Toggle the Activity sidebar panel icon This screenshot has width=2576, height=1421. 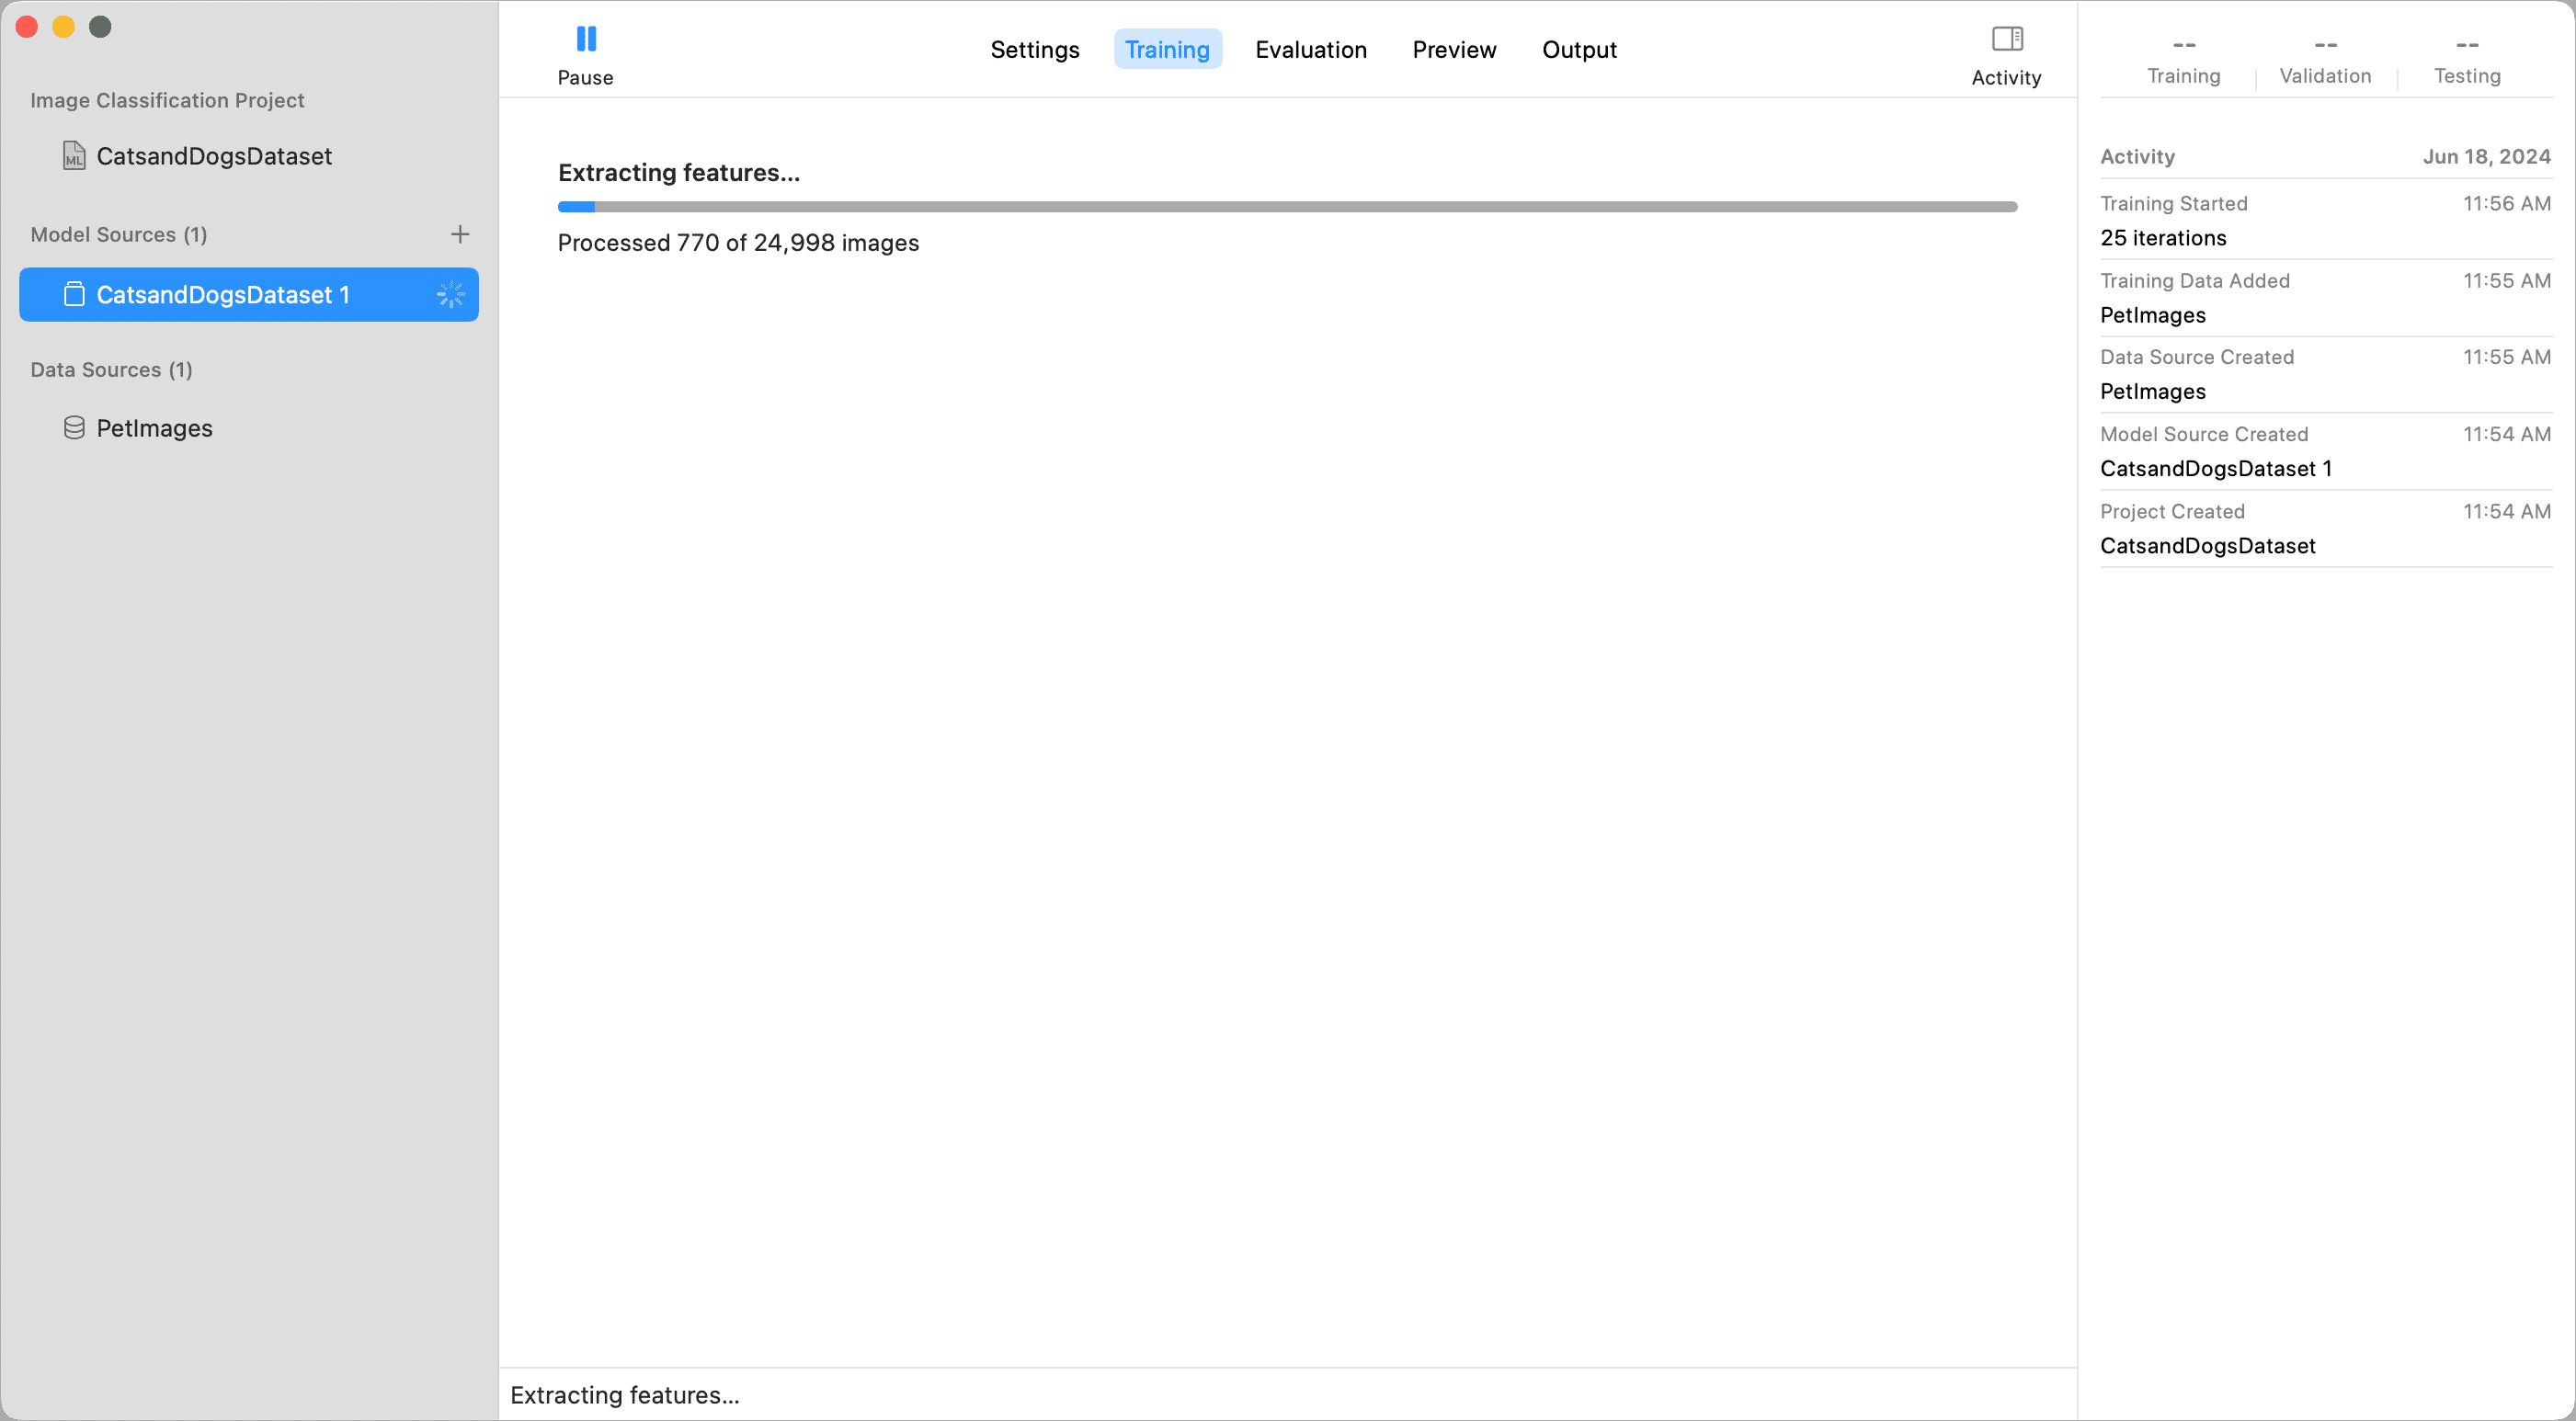click(2006, 40)
